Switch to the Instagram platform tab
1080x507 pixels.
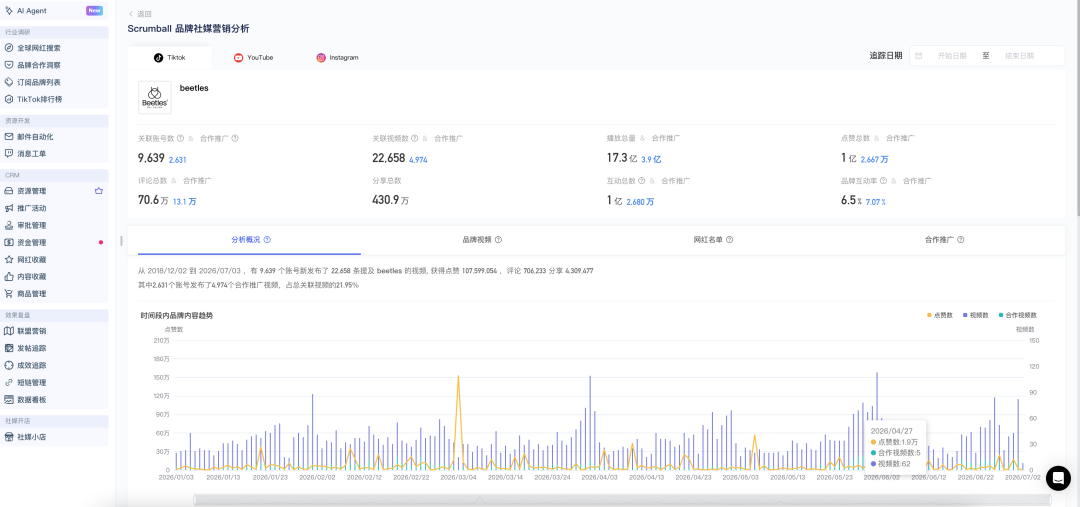[x=338, y=58]
